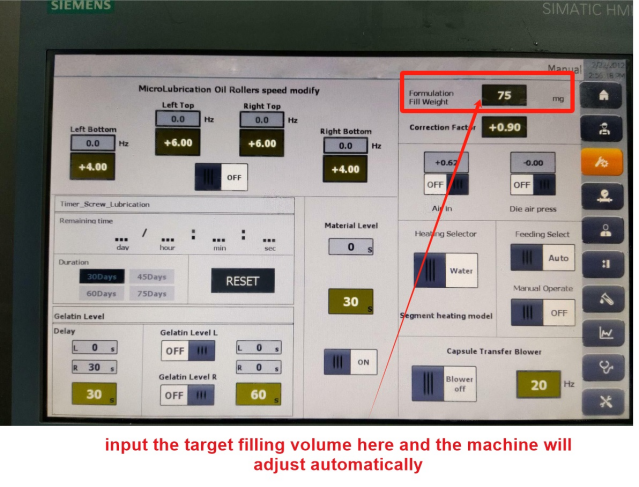
Task: Tap the Left Top +6.00 speed value
Action: [x=178, y=143]
